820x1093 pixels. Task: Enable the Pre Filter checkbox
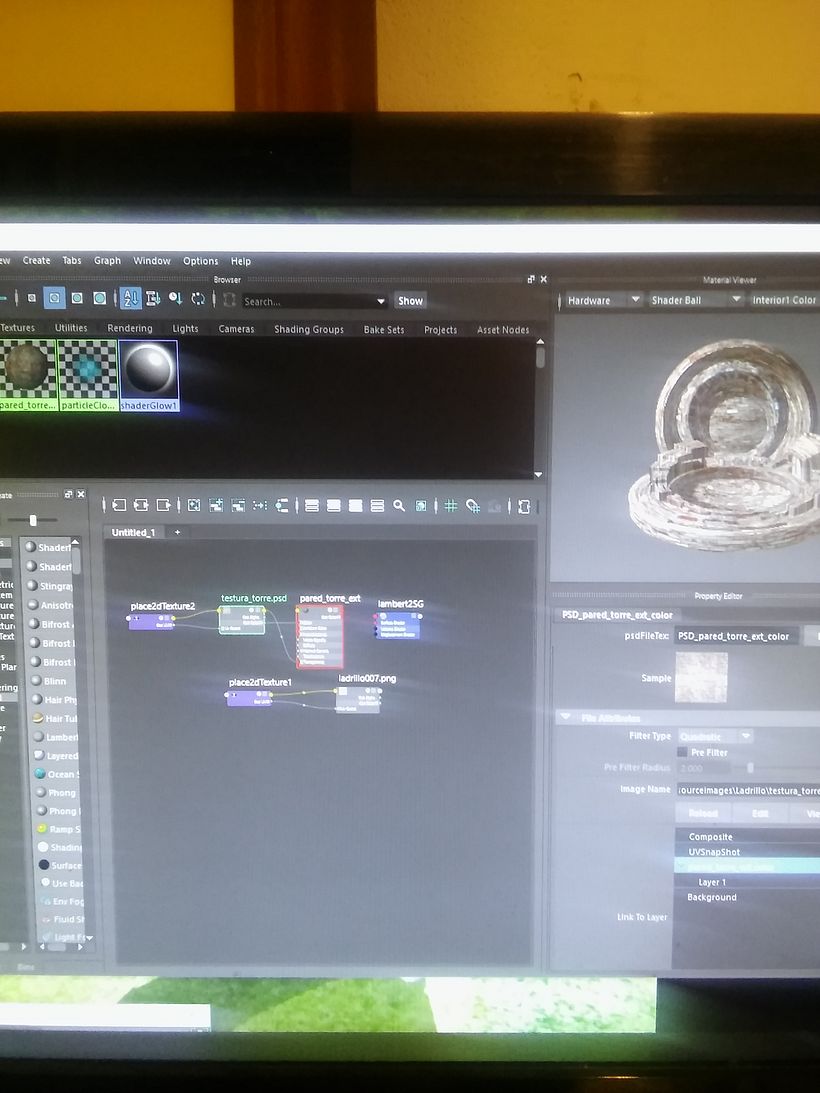pos(683,753)
